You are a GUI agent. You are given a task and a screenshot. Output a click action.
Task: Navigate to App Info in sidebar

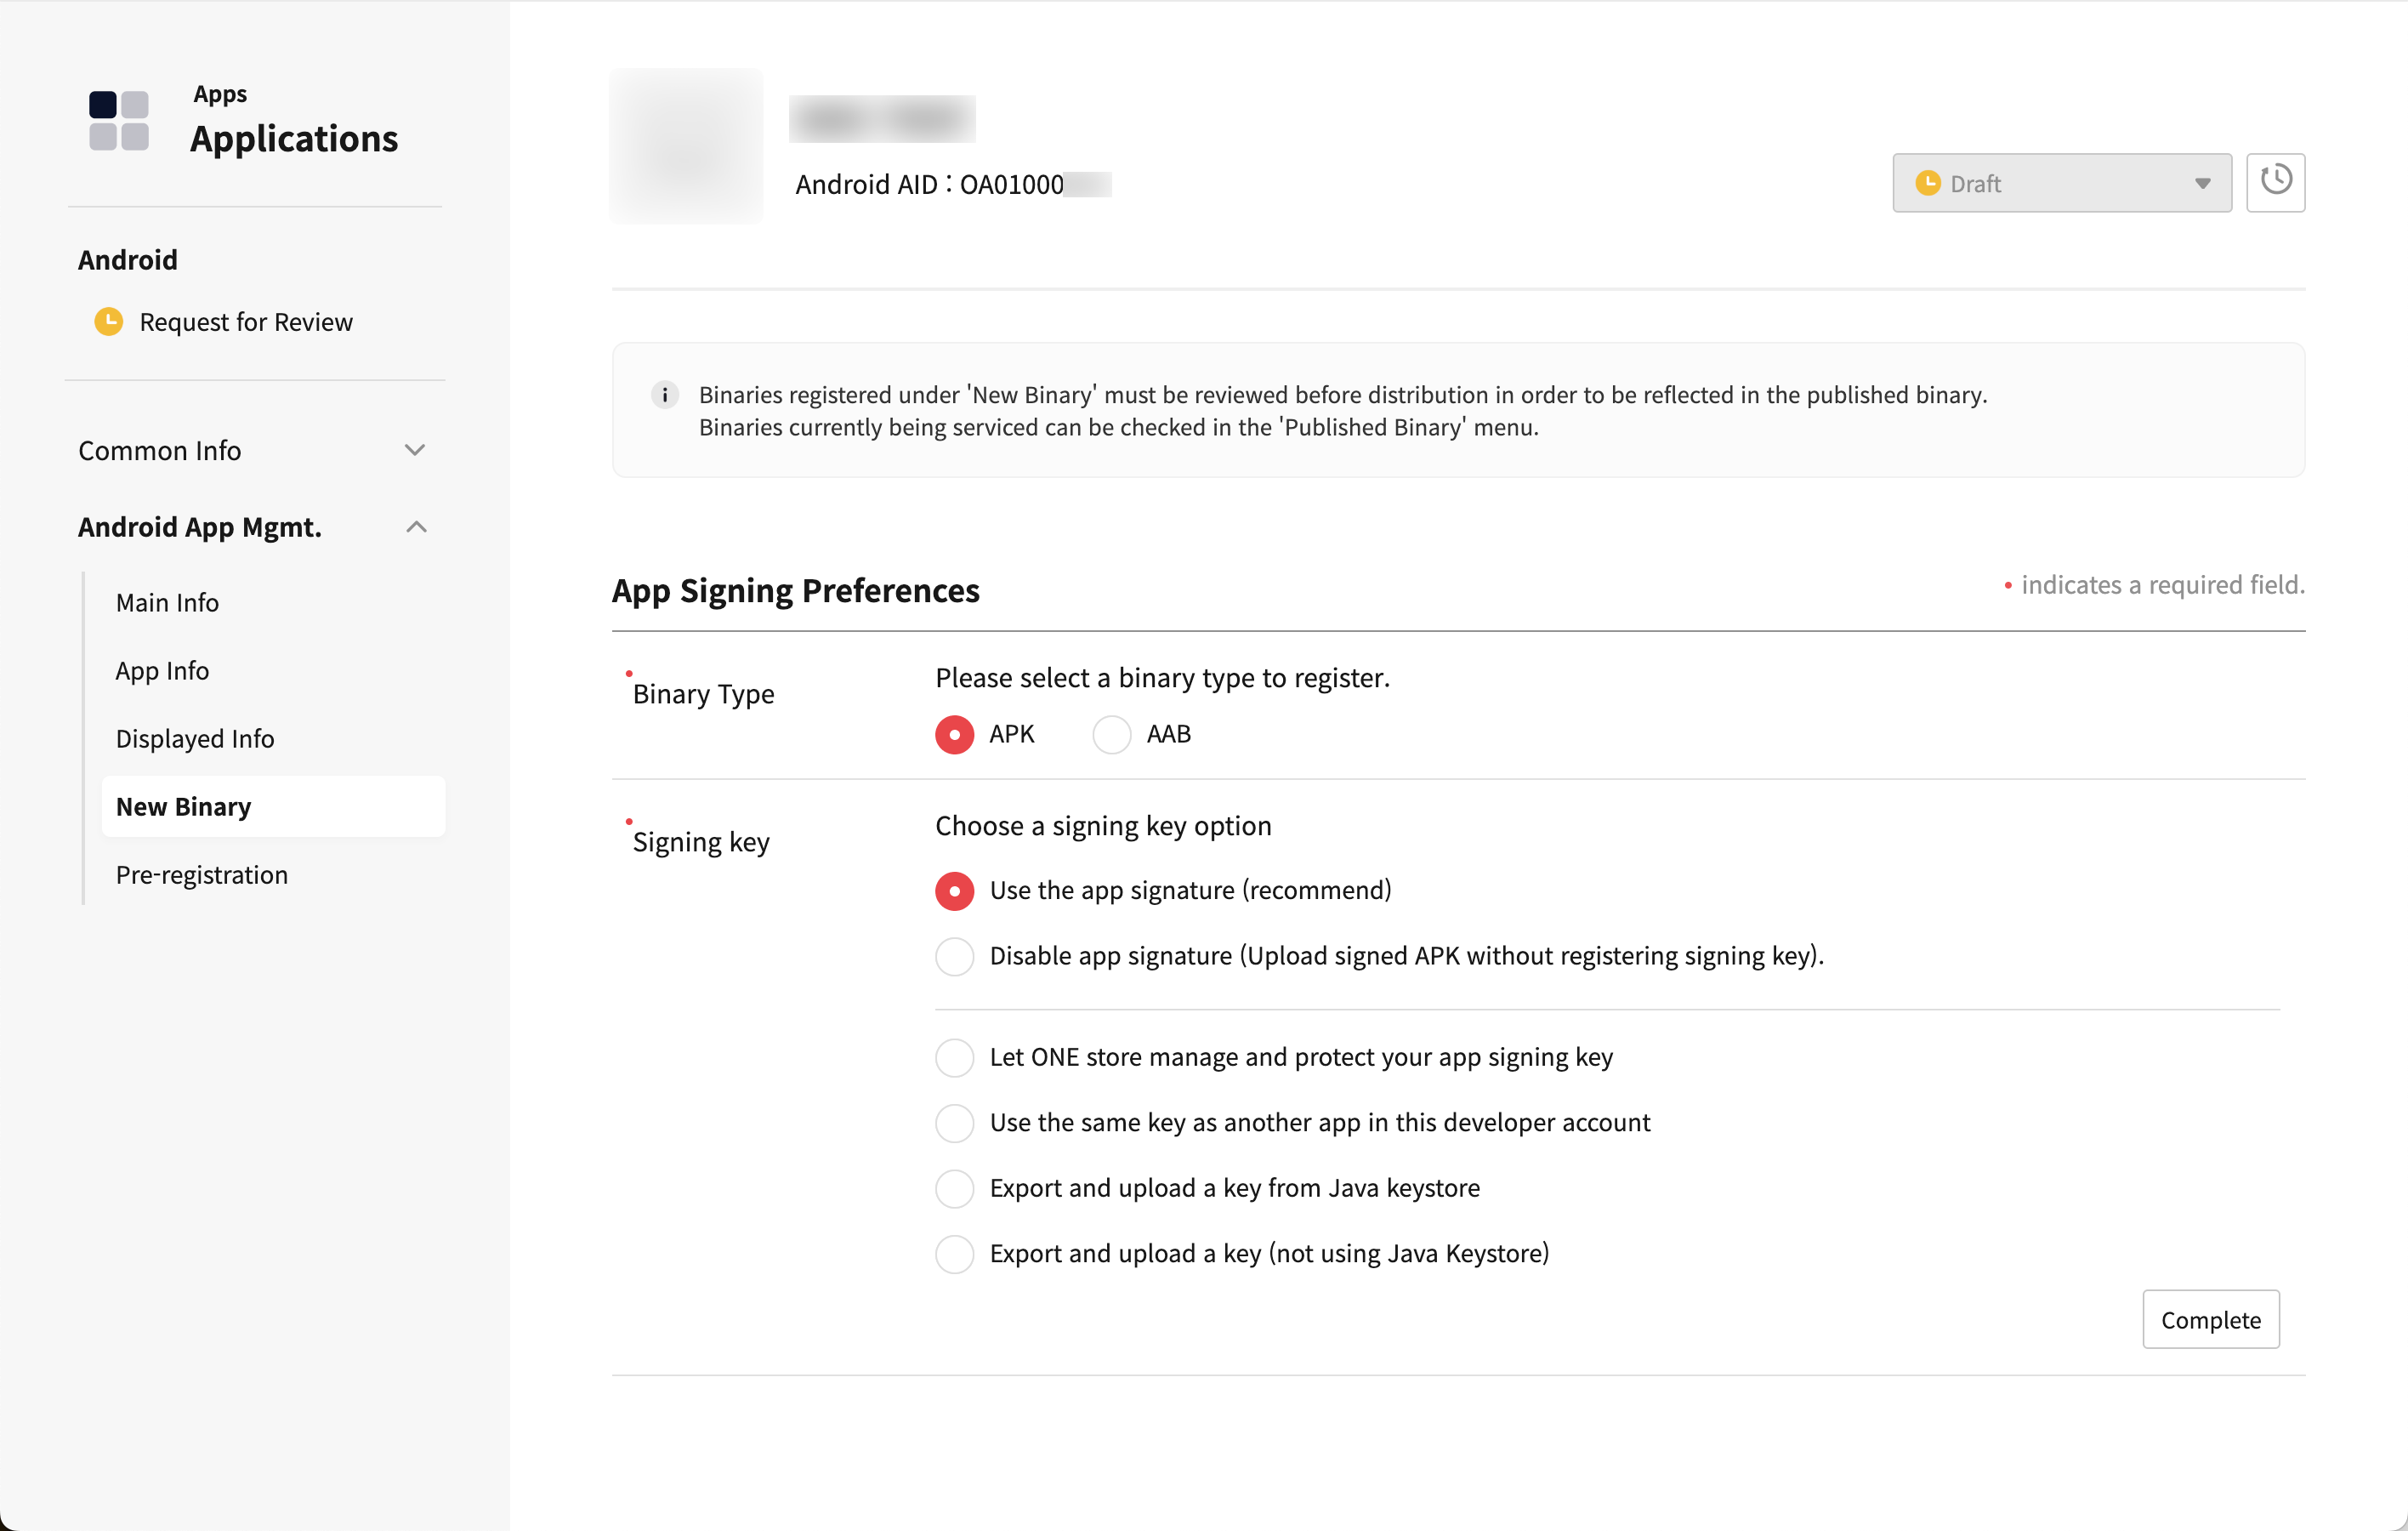click(162, 671)
